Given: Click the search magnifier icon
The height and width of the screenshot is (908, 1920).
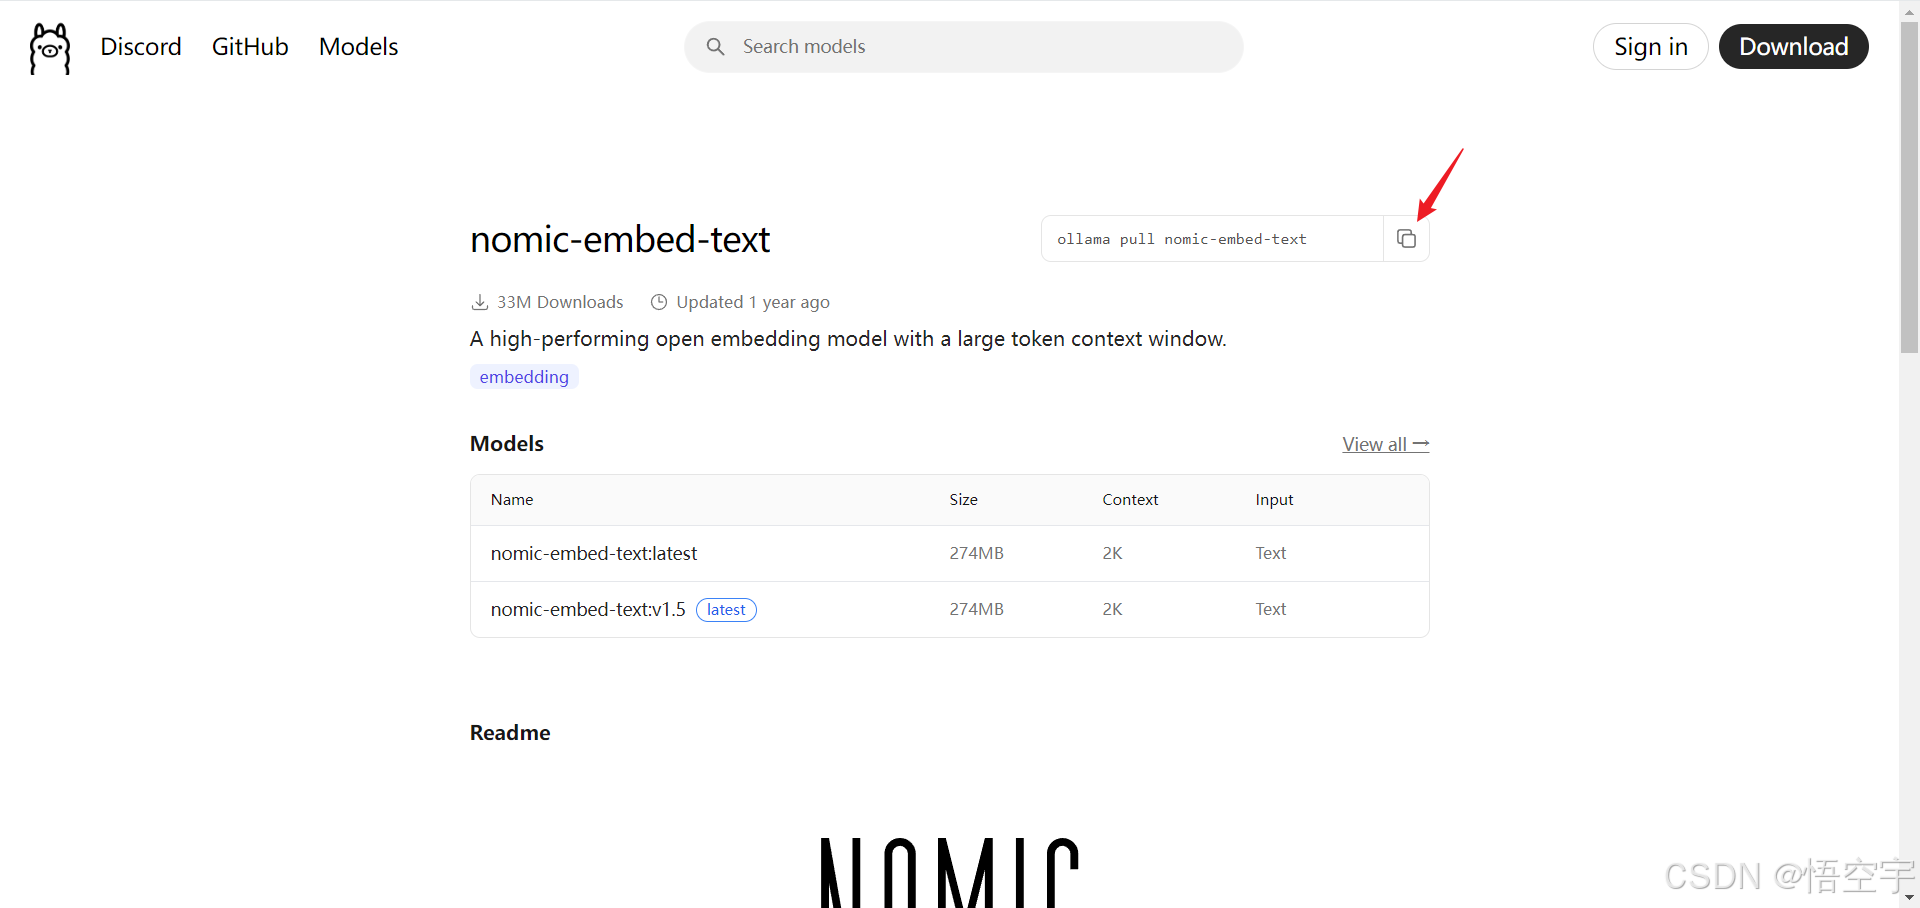Looking at the screenshot, I should tap(715, 47).
